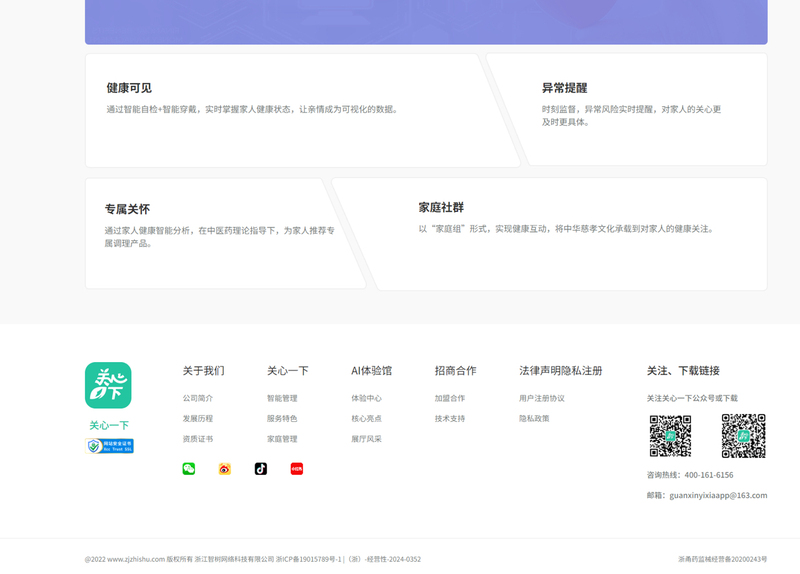Open the 智能管理 footer link
Screen dimensions: 800x574
(x=282, y=398)
